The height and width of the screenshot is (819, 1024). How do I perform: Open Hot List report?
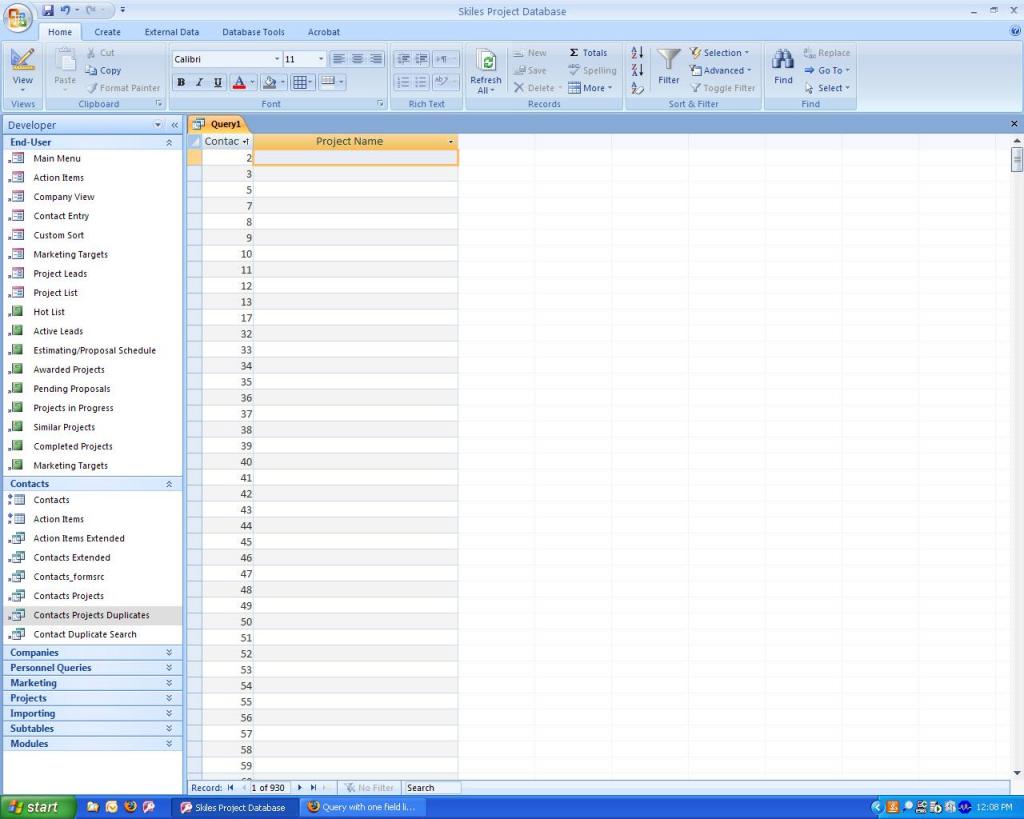(x=49, y=312)
